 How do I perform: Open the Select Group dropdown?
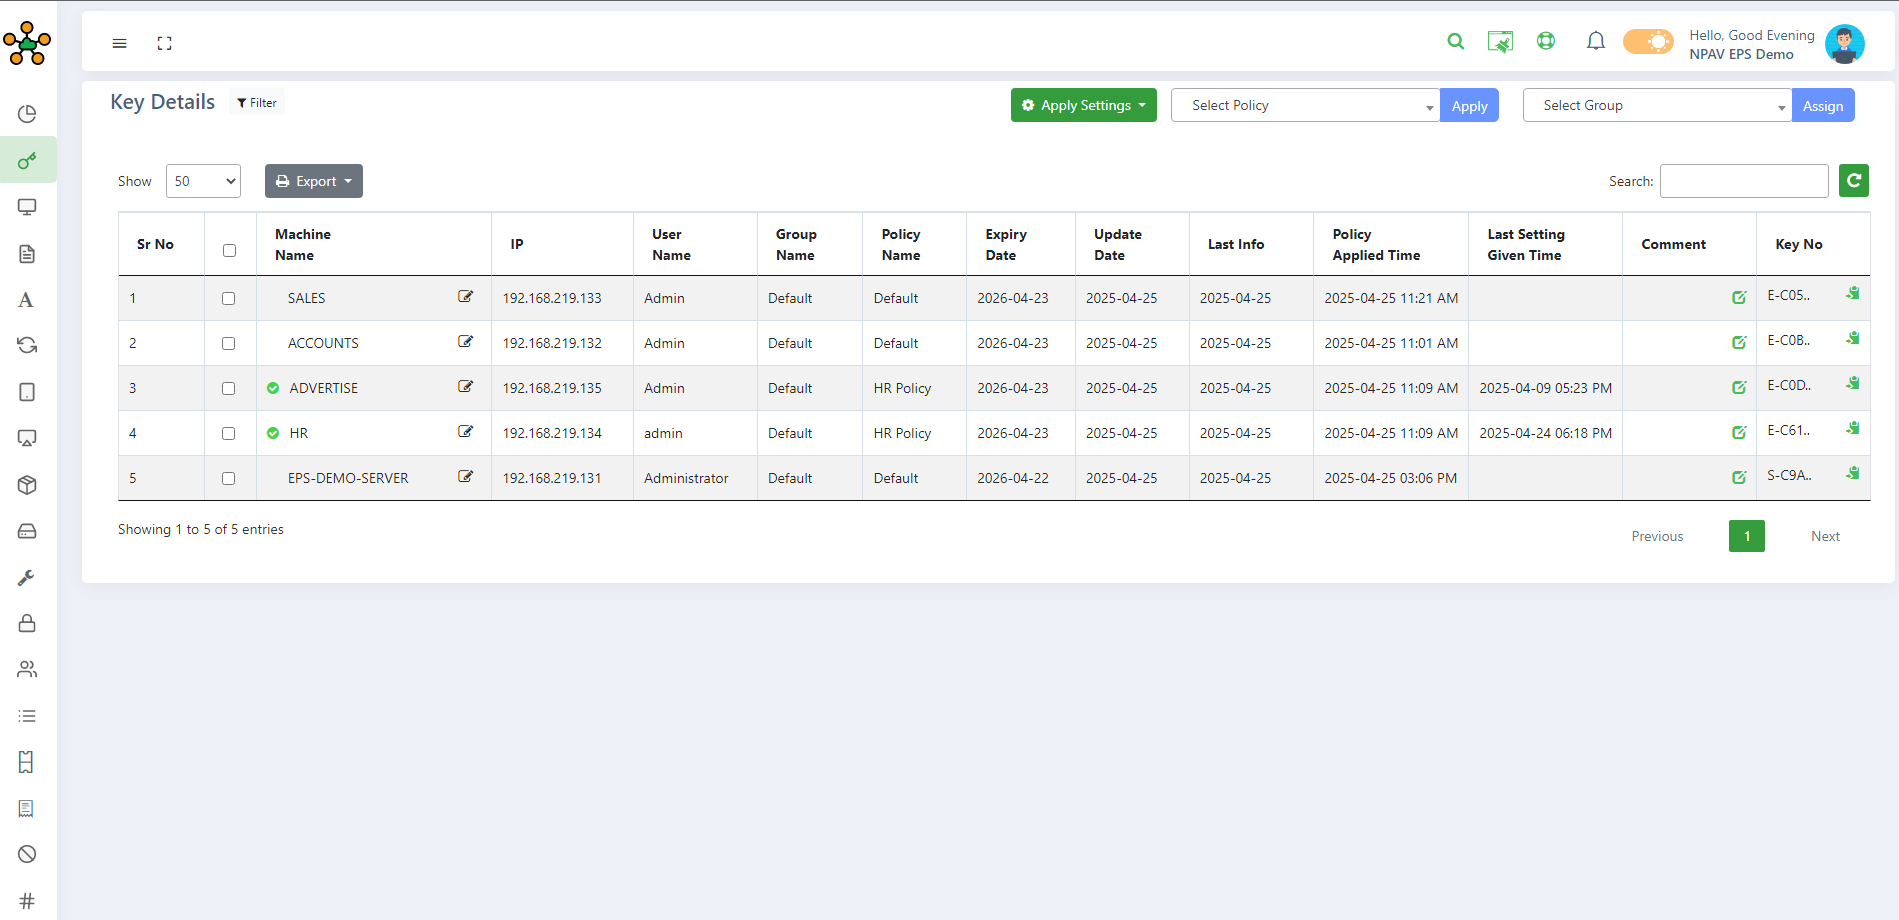click(1657, 105)
